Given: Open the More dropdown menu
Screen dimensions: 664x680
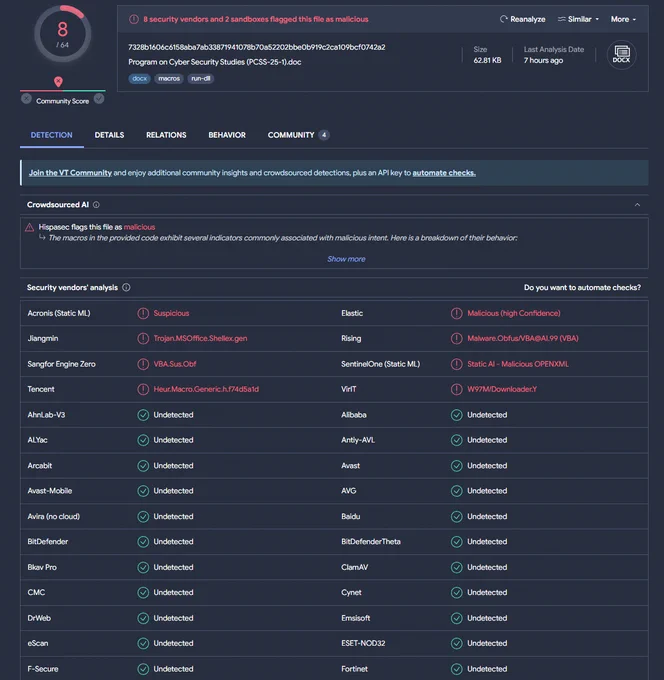Looking at the screenshot, I should pyautogui.click(x=623, y=19).
